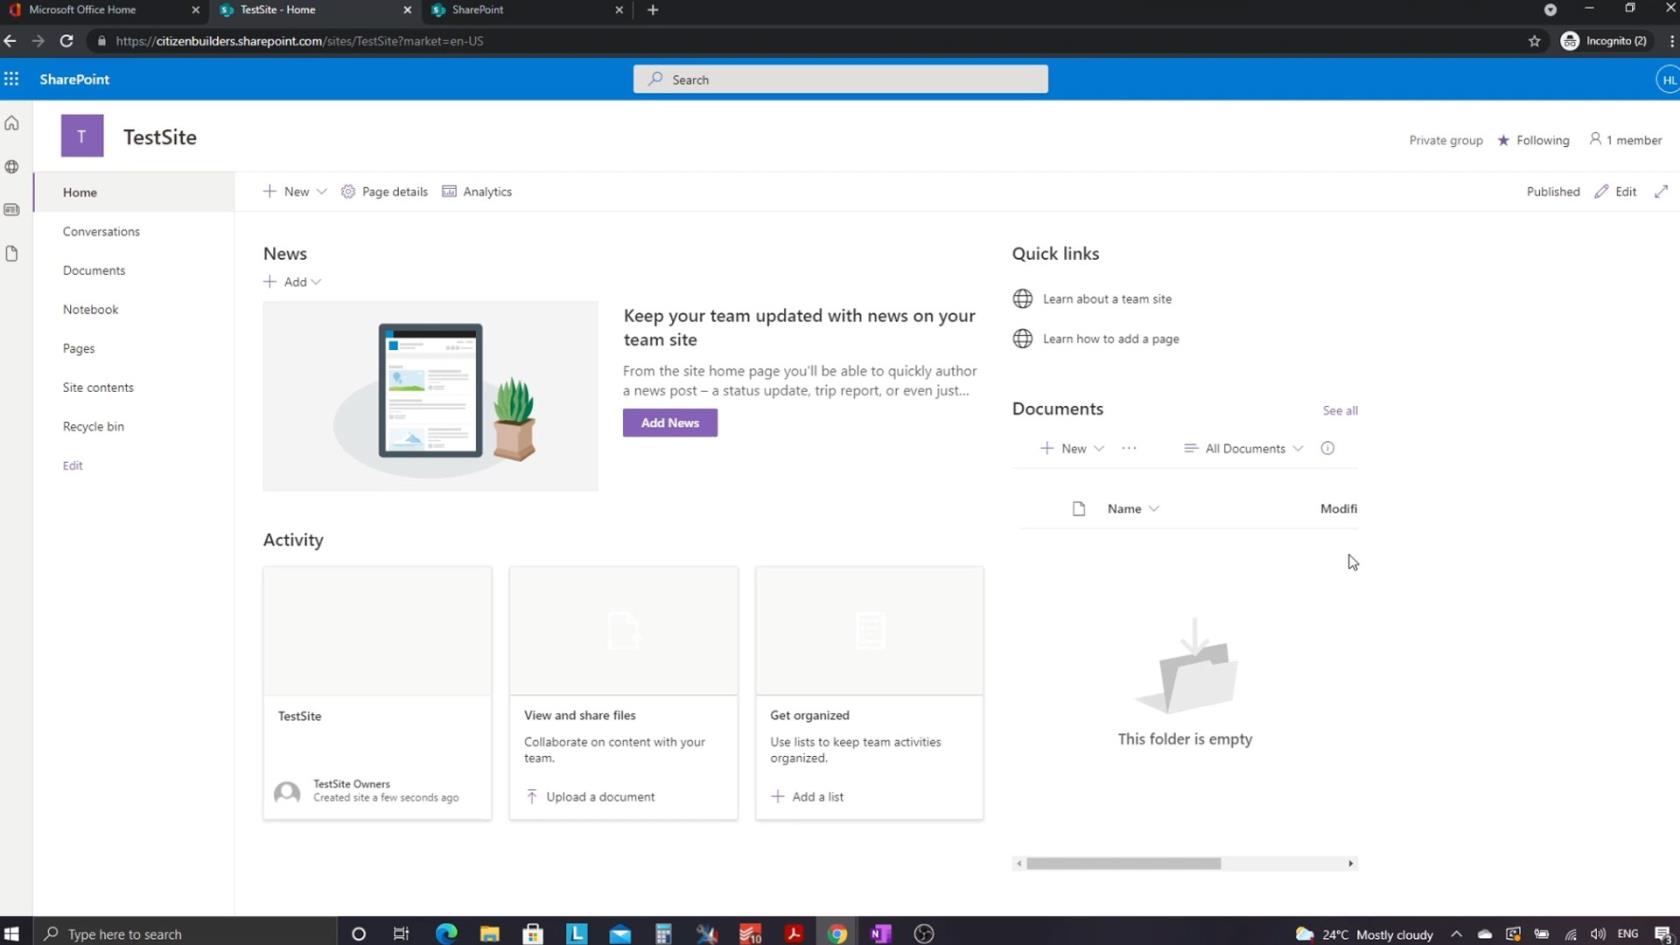Viewport: 1680px width, 945px height.
Task: Click See all next to Documents
Action: tap(1340, 411)
